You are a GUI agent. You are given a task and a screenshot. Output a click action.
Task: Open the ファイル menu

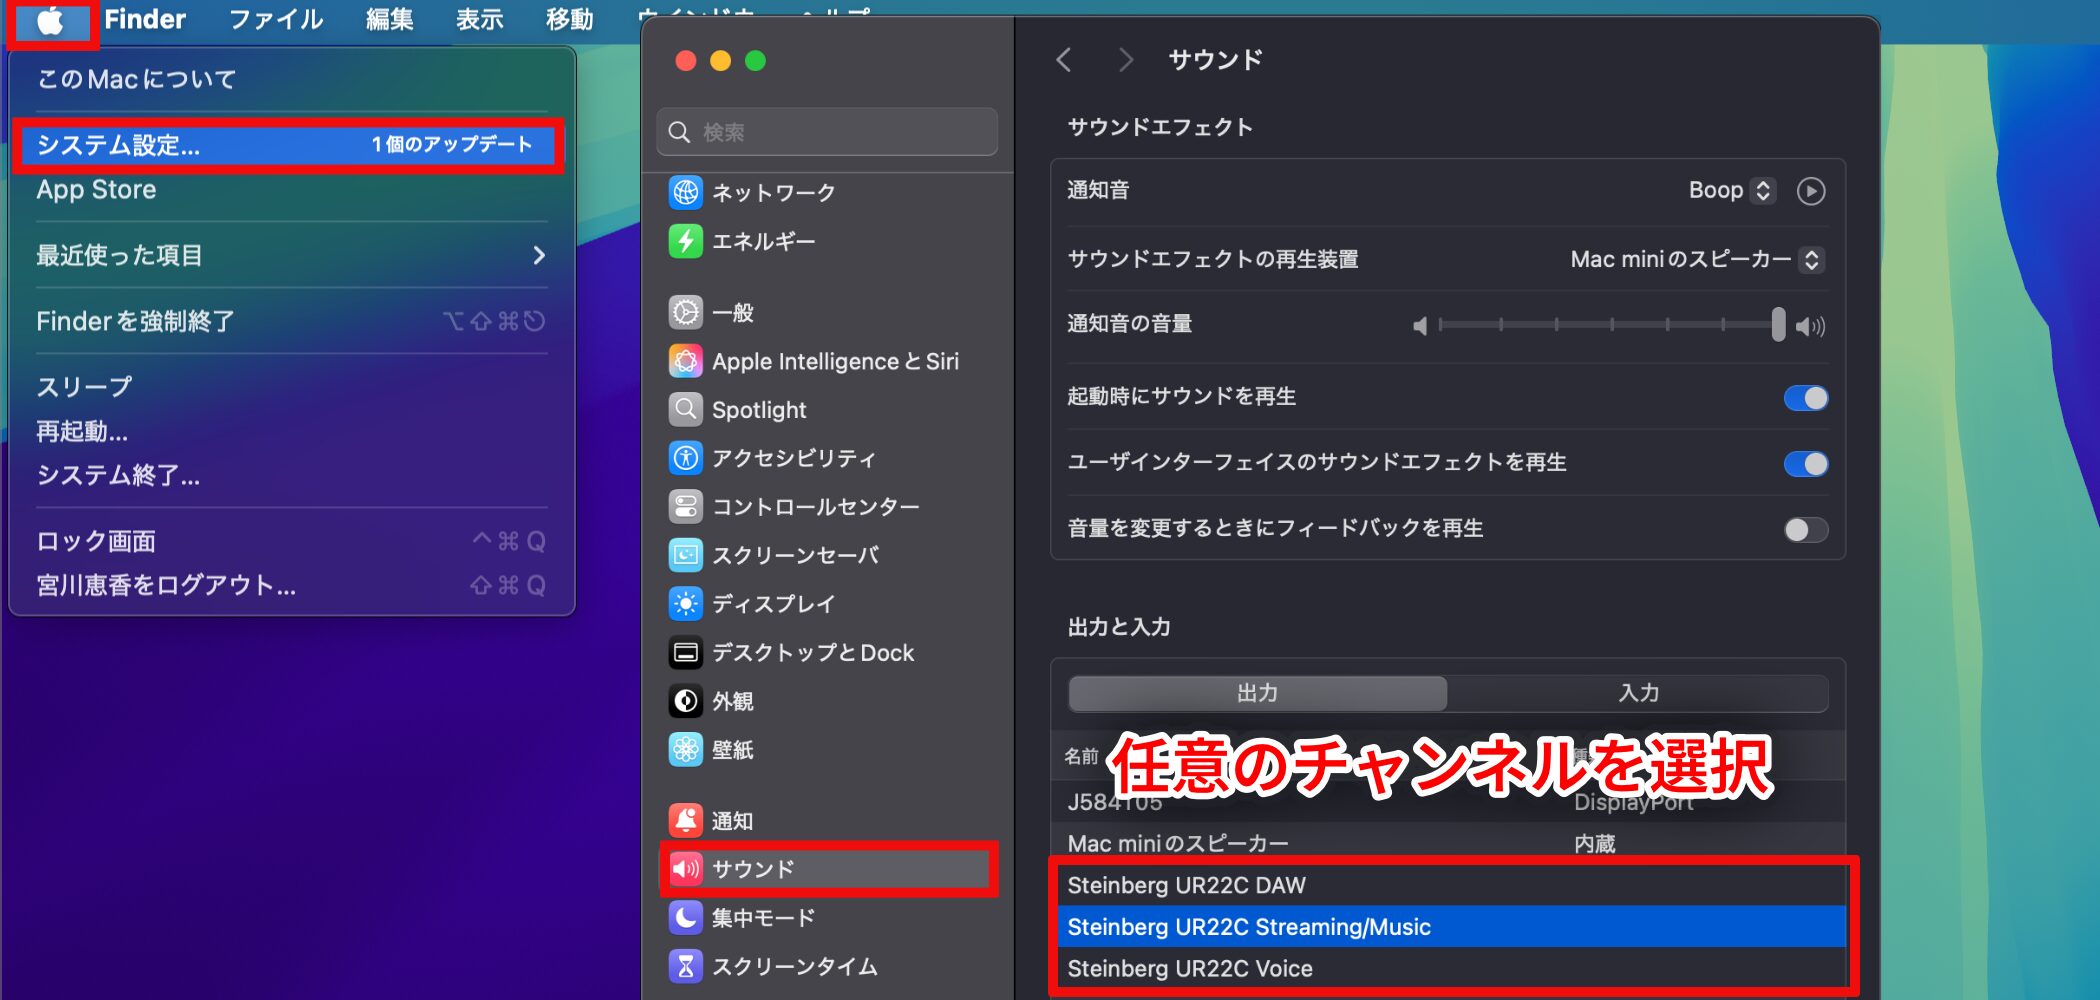(x=276, y=19)
